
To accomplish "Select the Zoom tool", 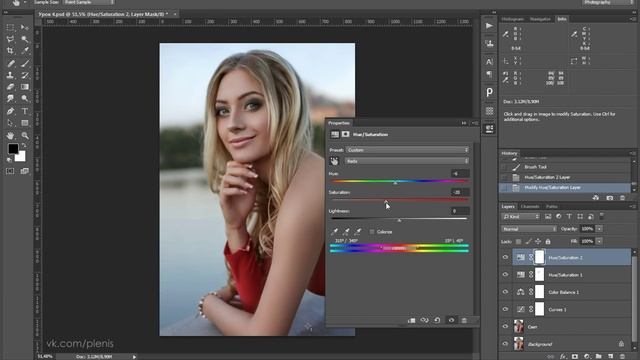I will pos(24,135).
